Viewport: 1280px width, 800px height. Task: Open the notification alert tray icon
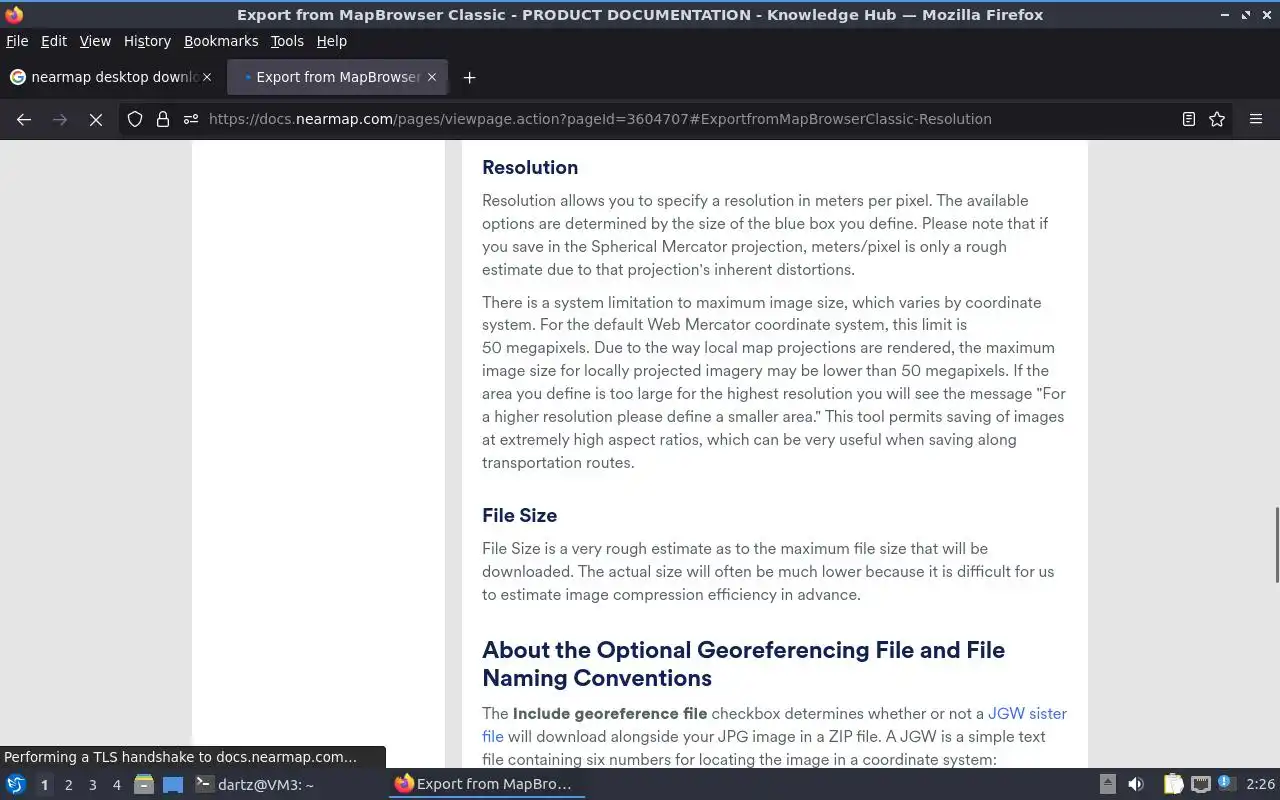pos(1227,784)
